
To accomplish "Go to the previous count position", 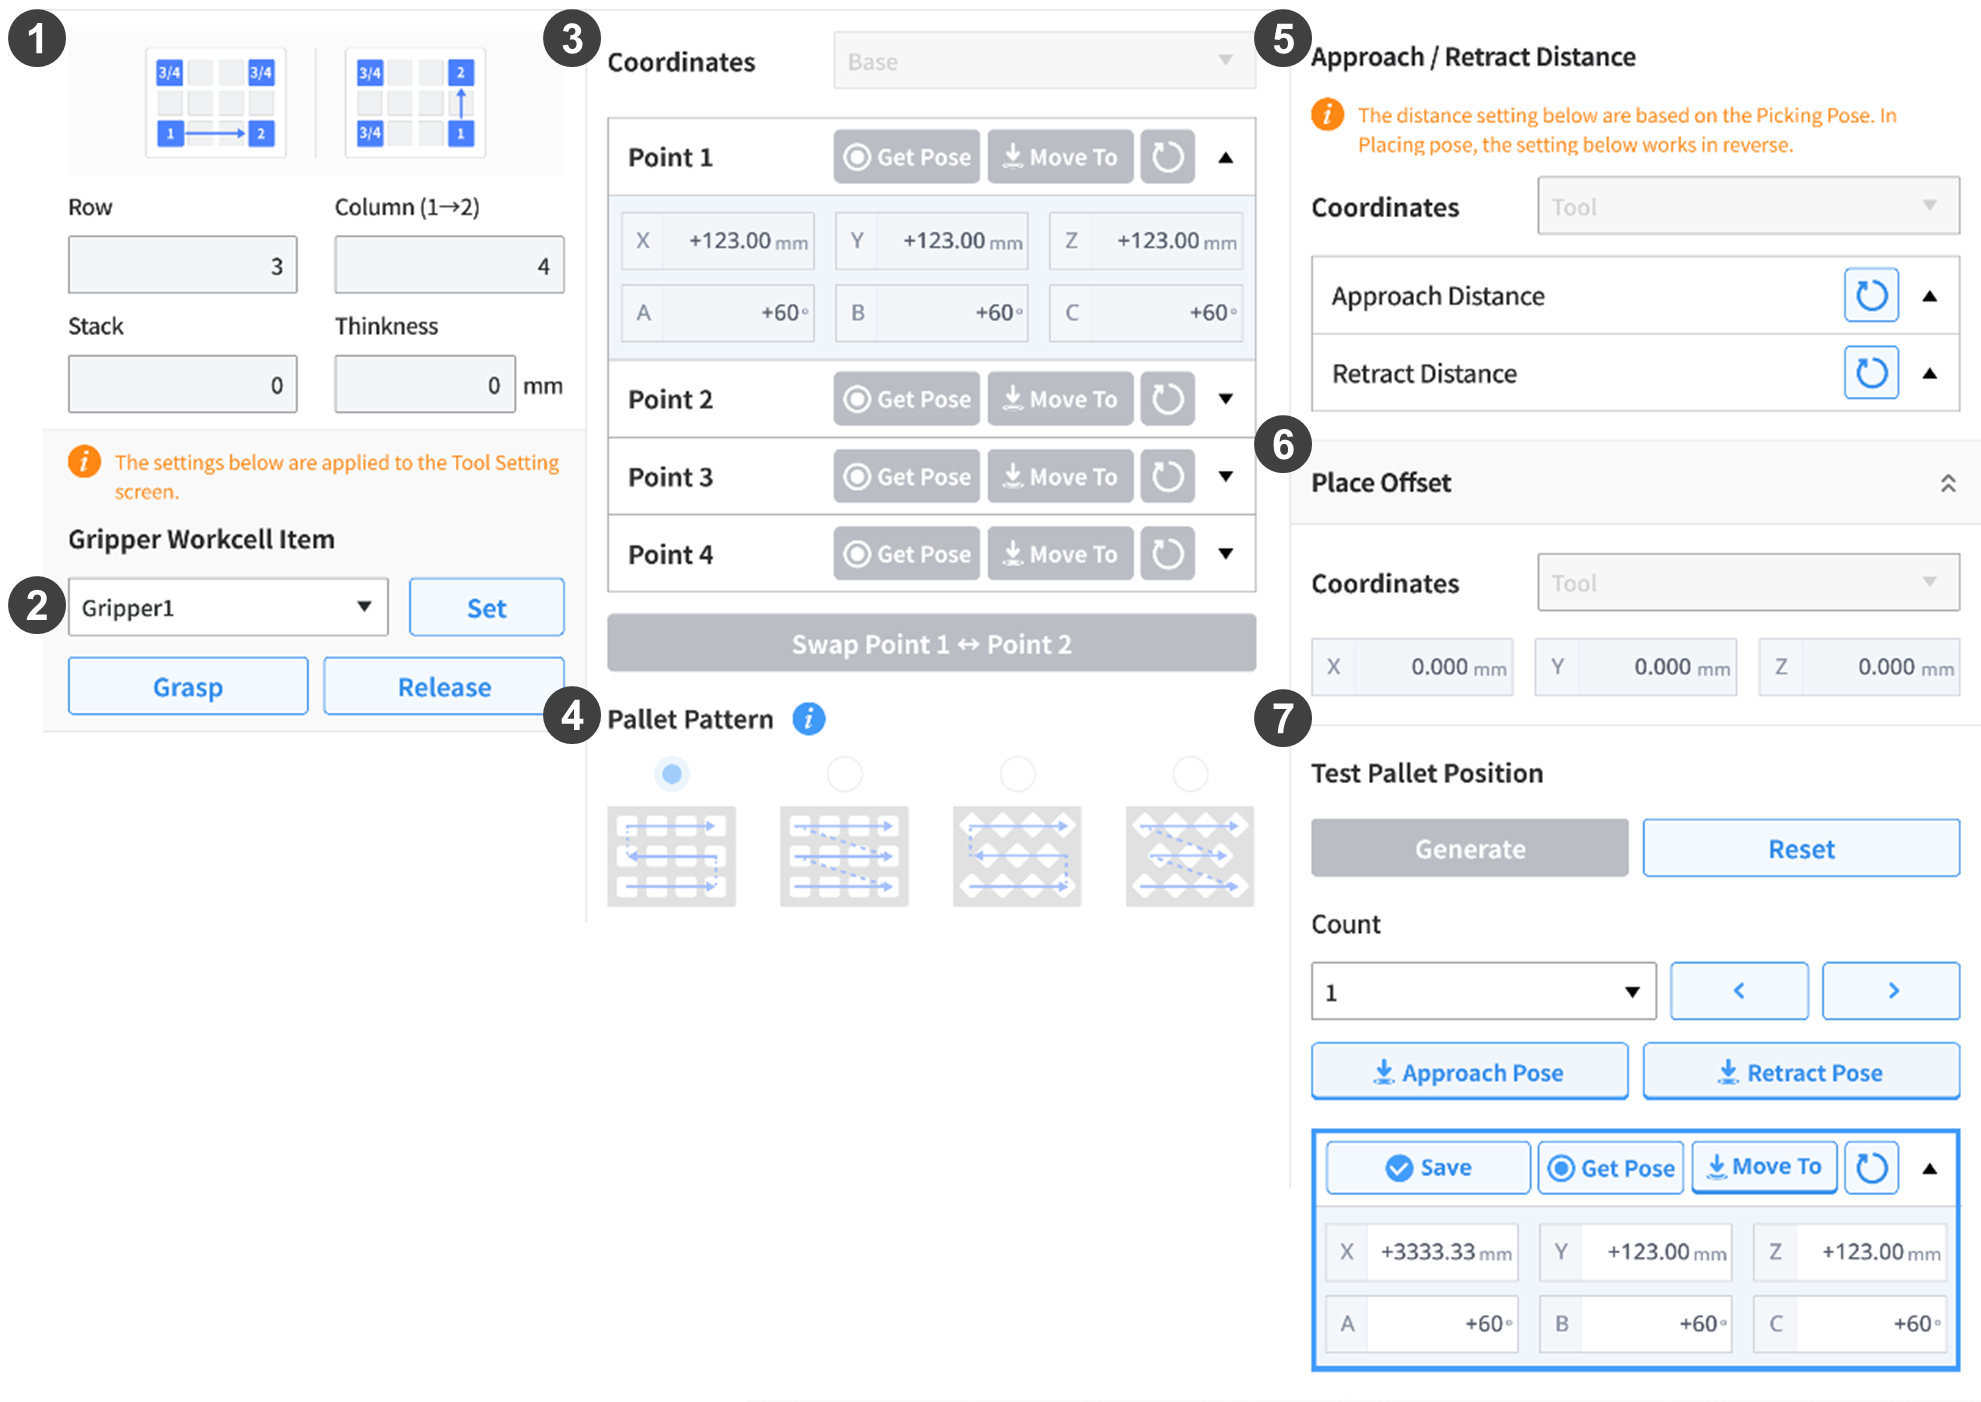I will (x=1738, y=991).
